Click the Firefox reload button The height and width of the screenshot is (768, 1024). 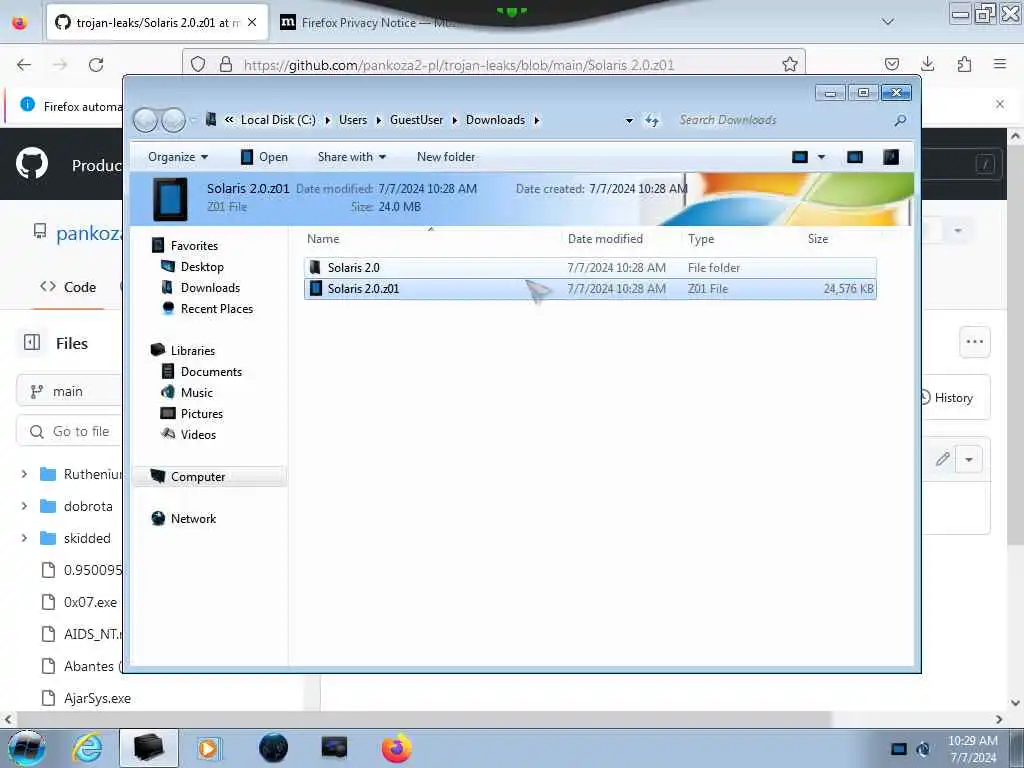(x=96, y=65)
